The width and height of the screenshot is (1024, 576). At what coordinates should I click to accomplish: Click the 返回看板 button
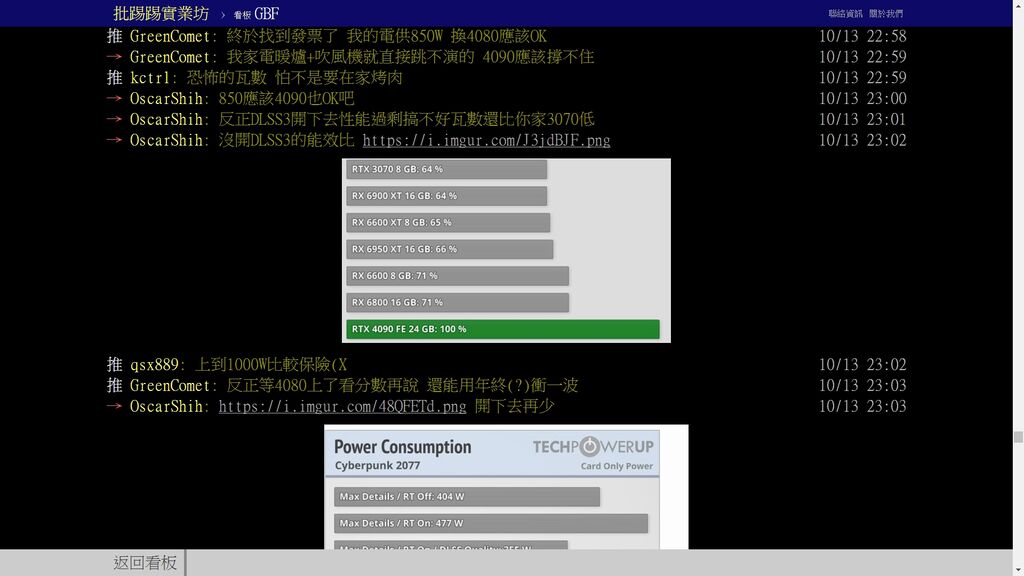(145, 562)
